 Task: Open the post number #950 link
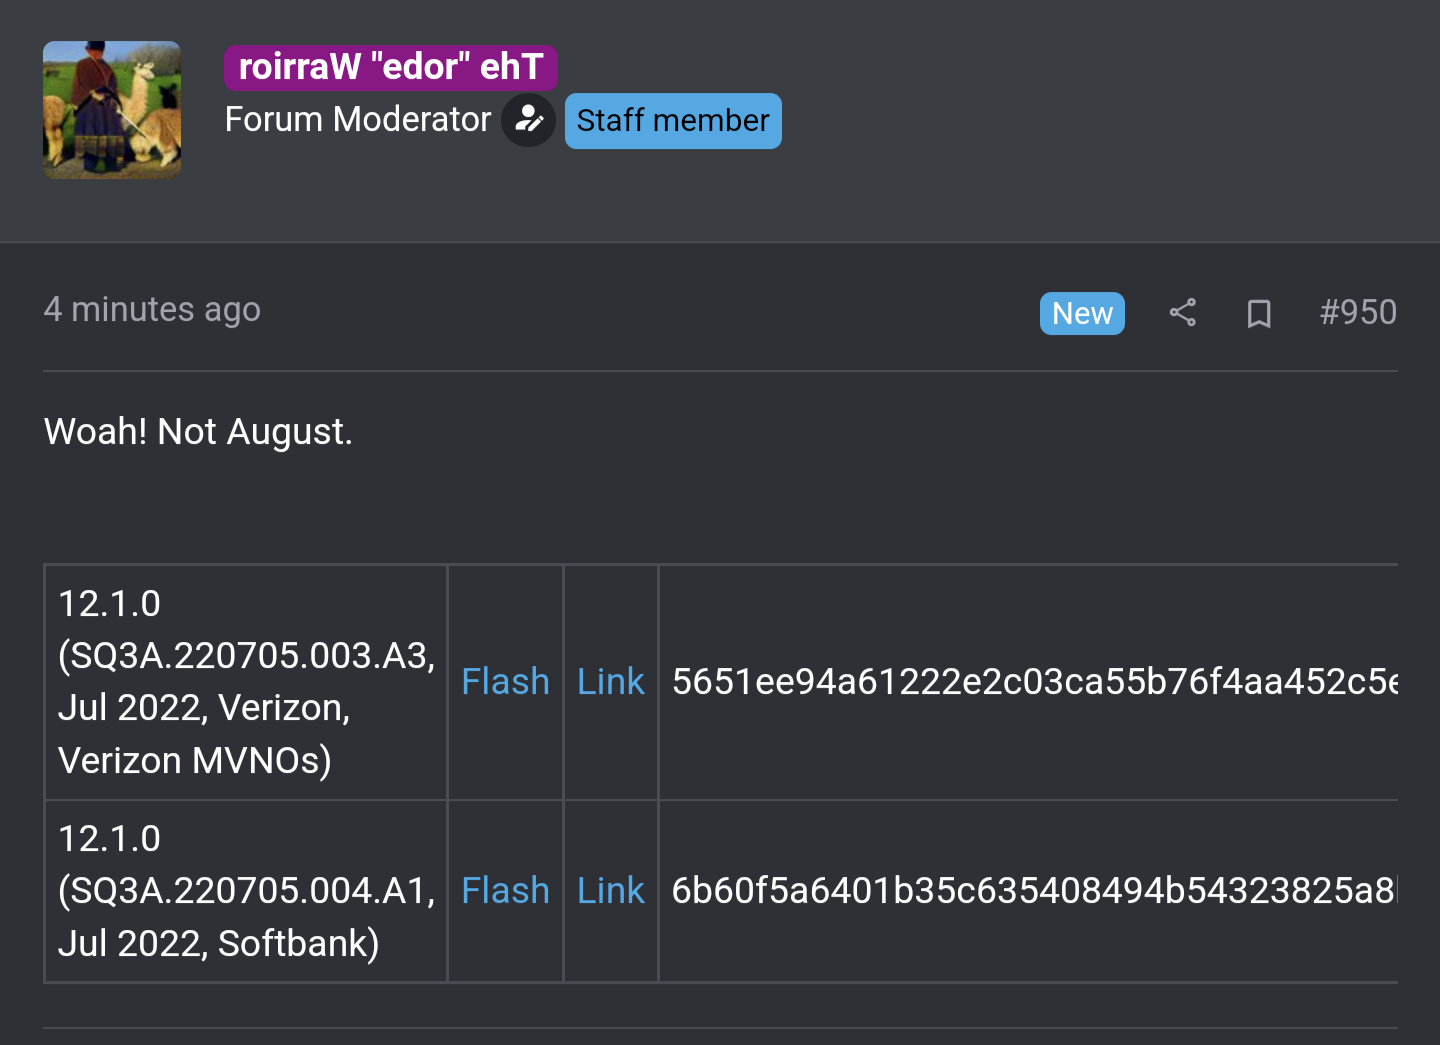click(x=1357, y=313)
